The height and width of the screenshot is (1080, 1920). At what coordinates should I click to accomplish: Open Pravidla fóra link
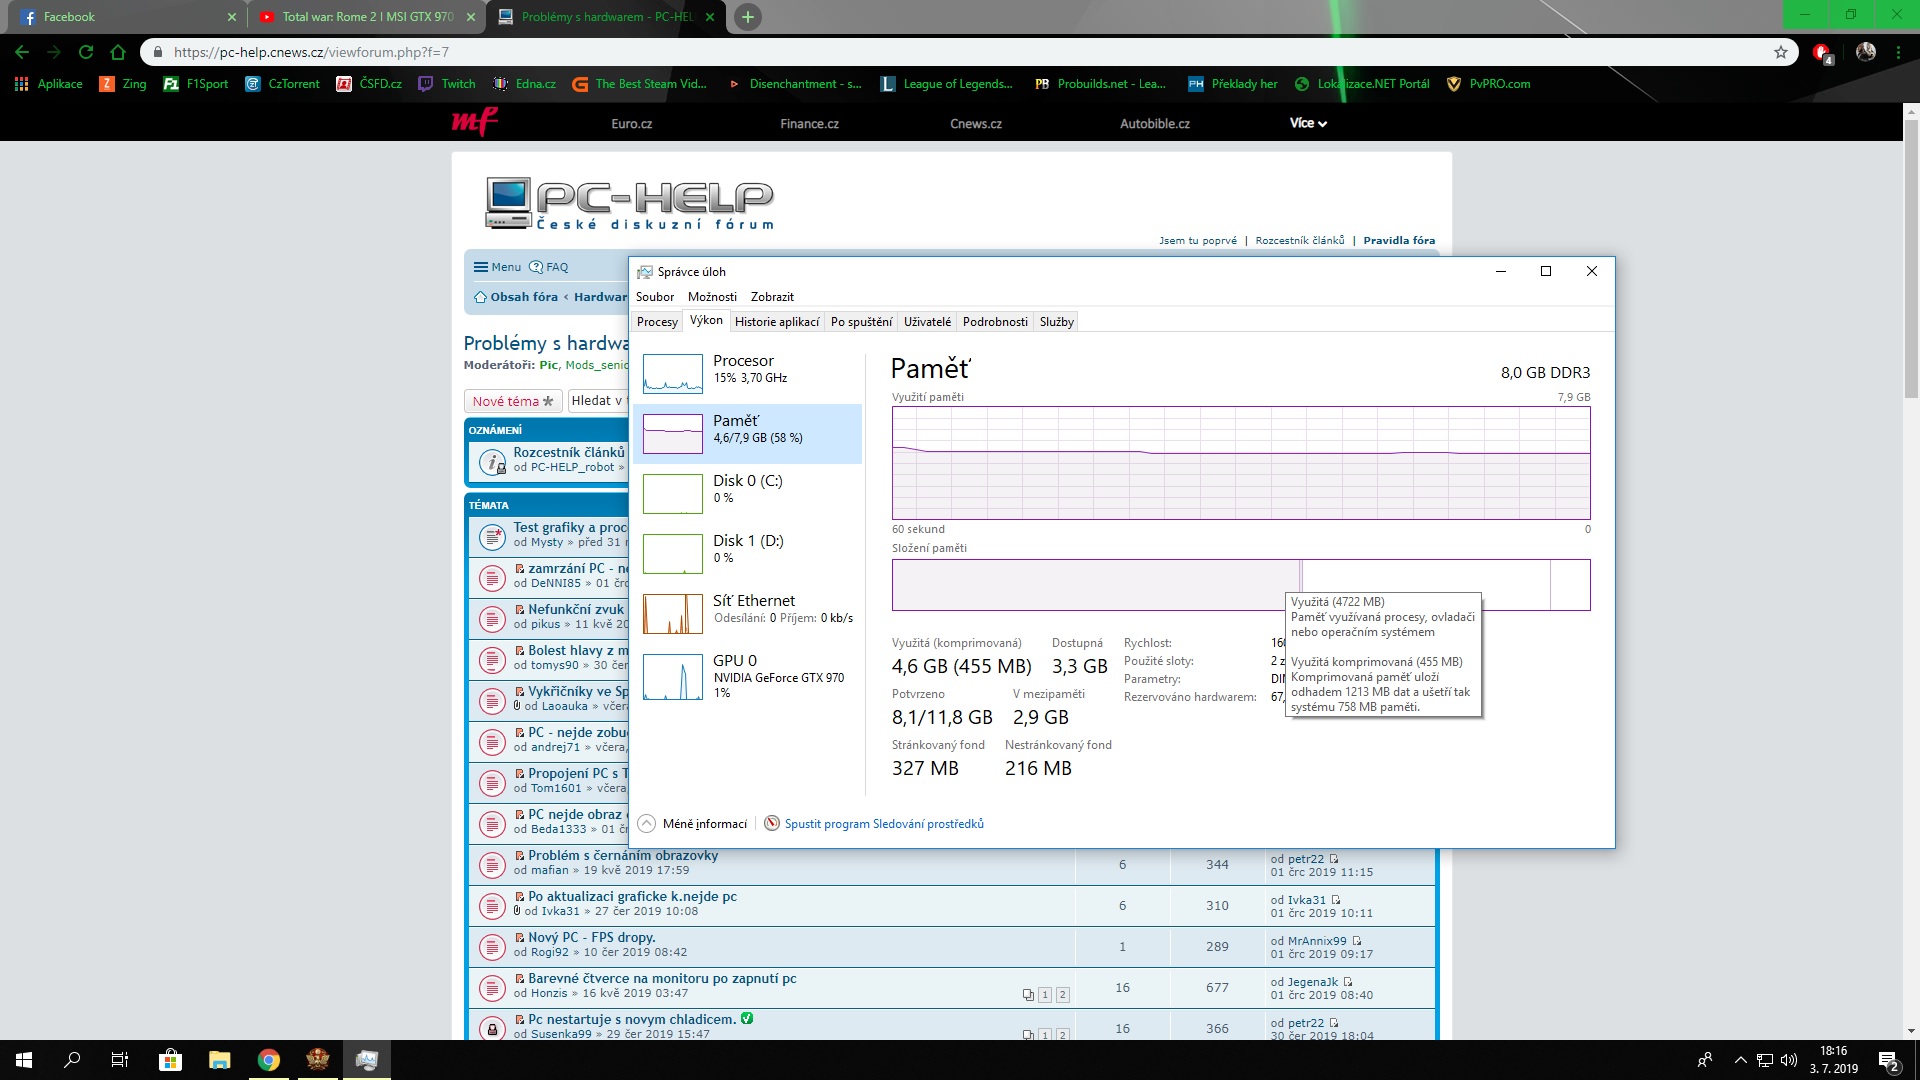pyautogui.click(x=1399, y=240)
